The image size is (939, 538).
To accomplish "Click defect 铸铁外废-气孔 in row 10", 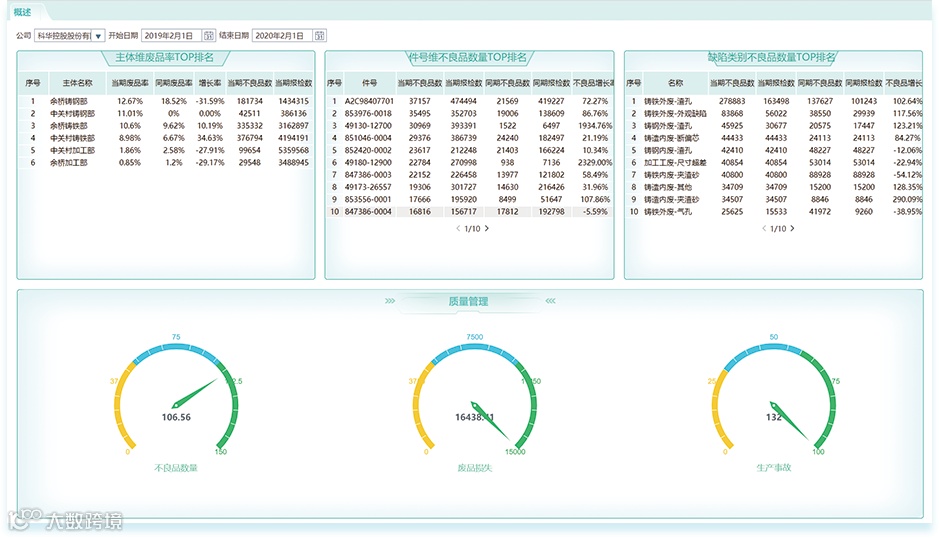I will (668, 211).
